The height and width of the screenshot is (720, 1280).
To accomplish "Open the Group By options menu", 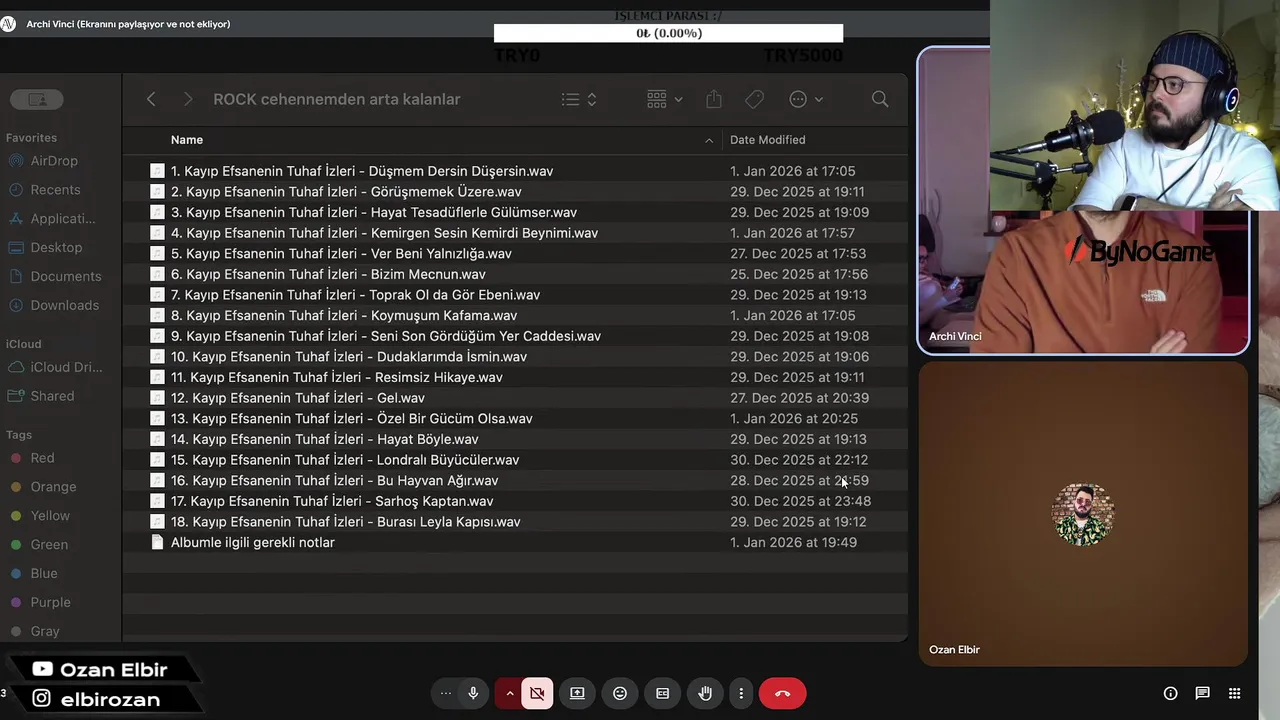I will point(665,99).
